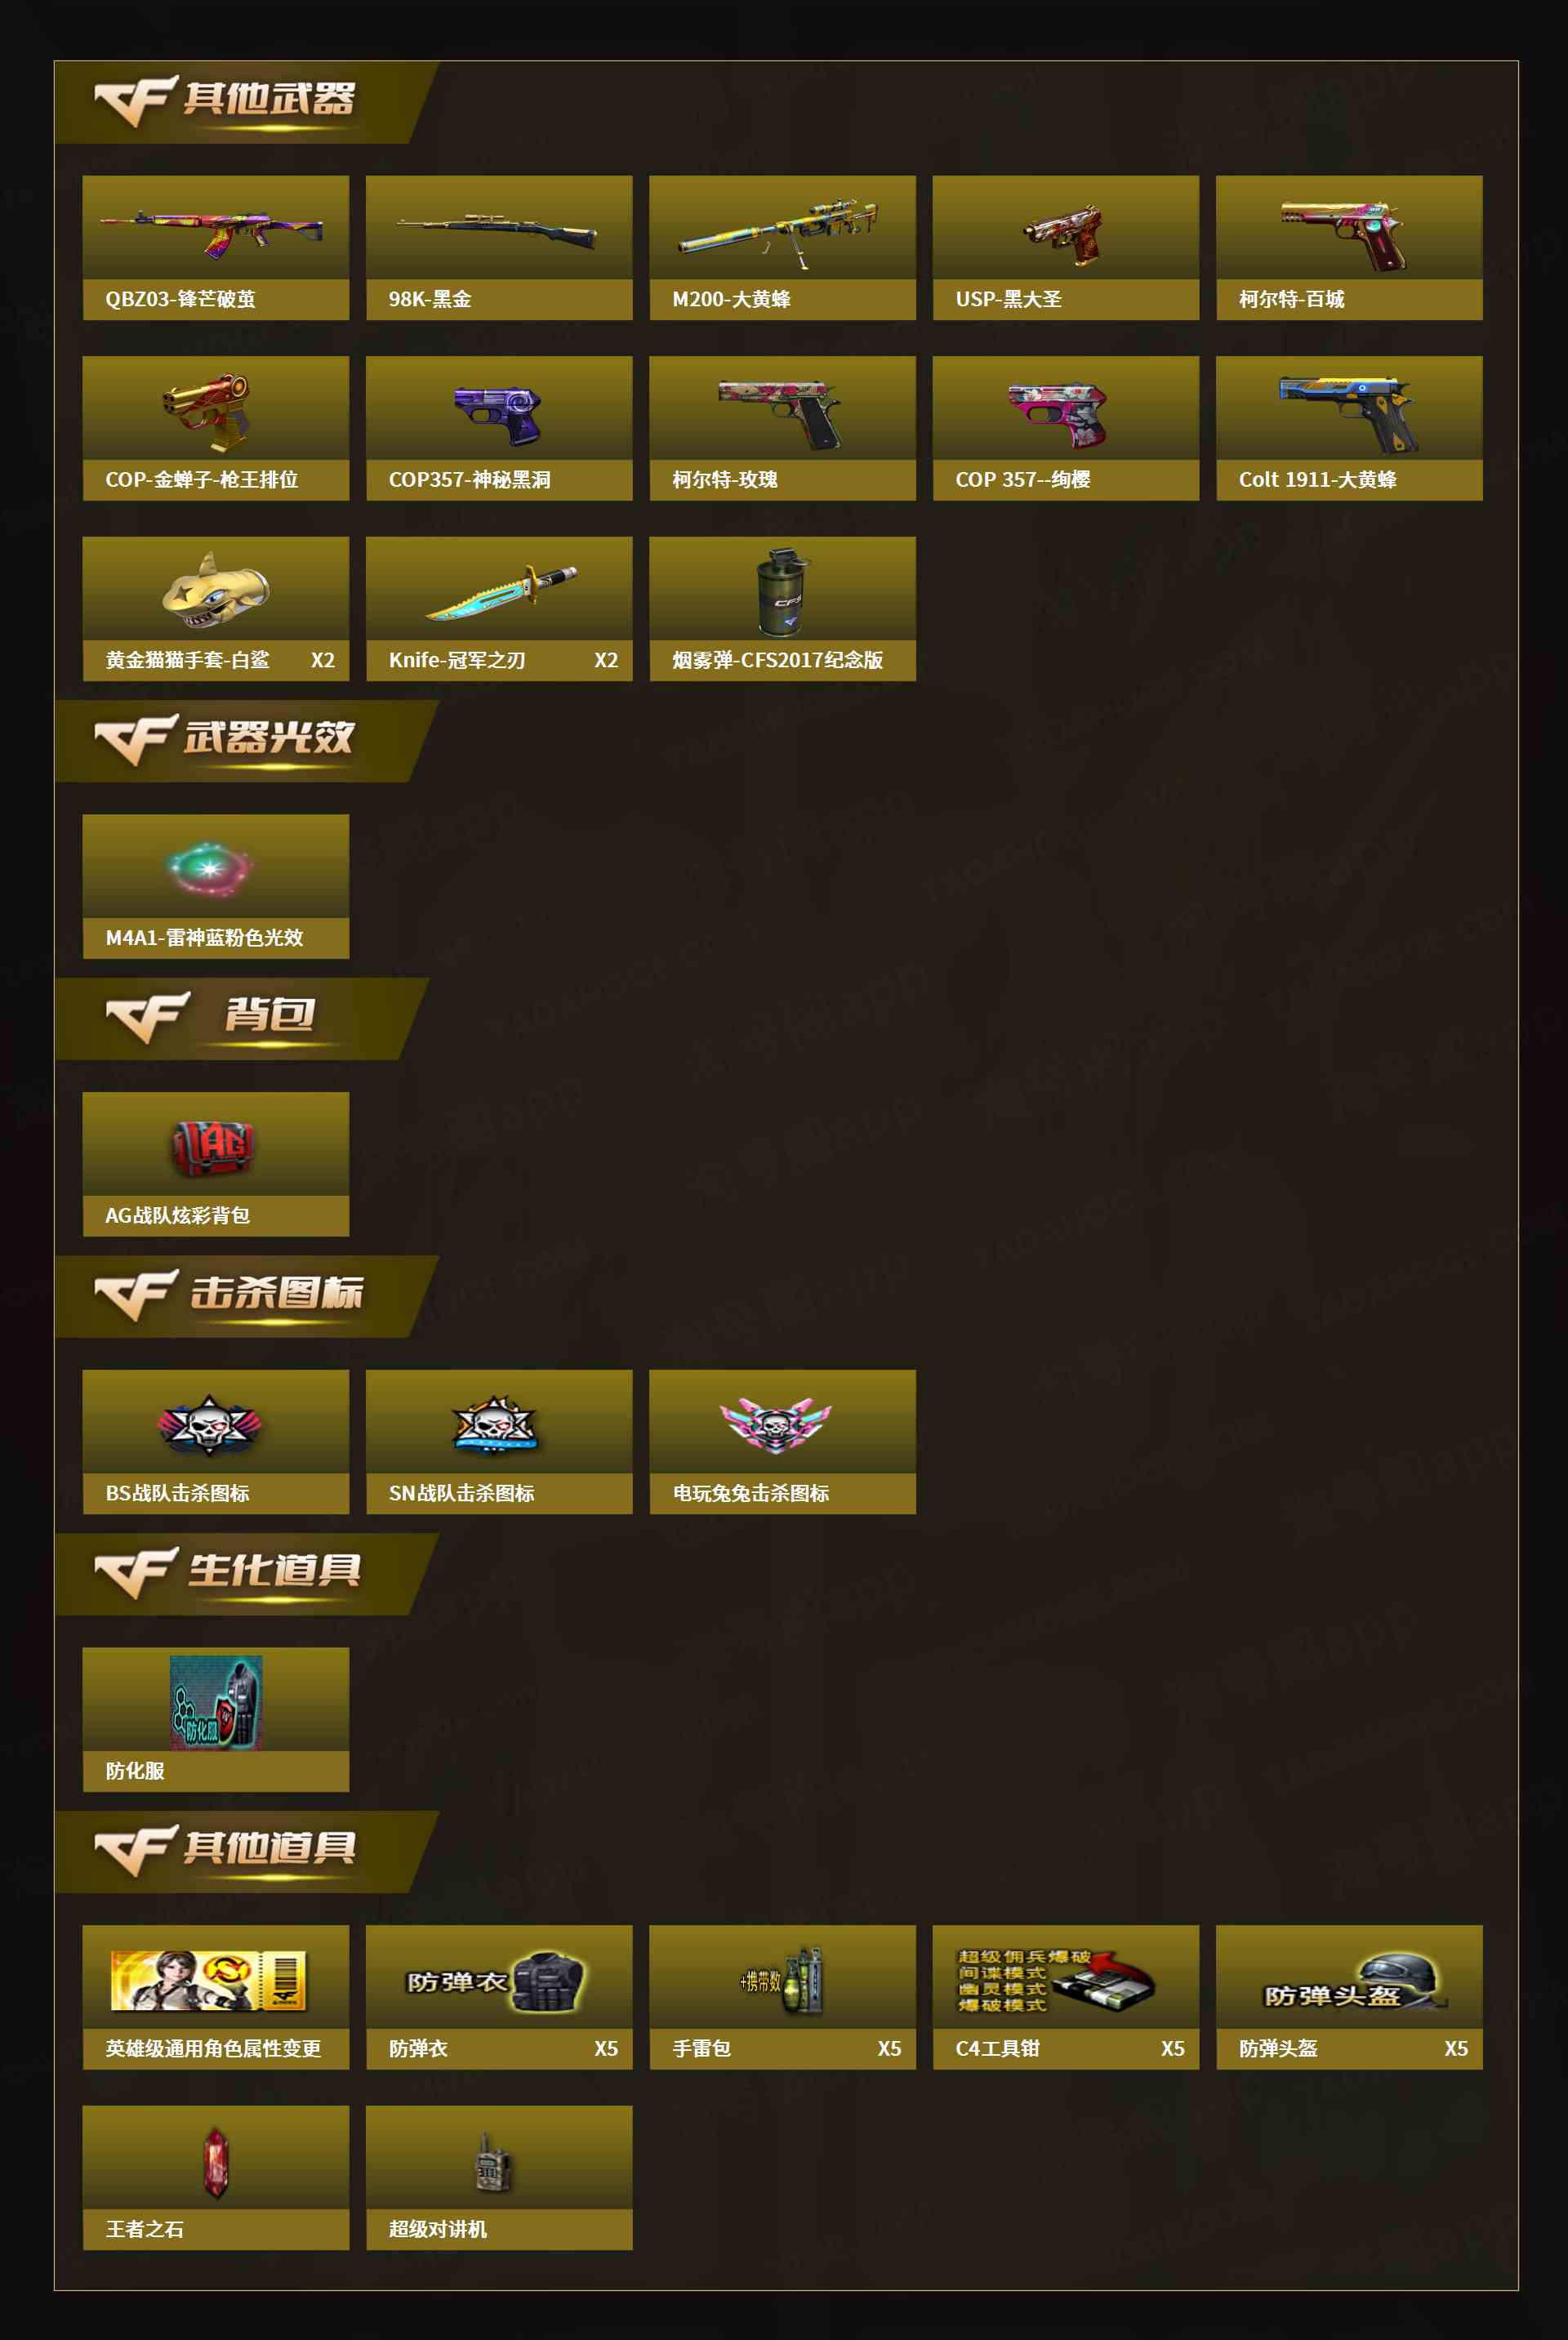Click the 98K-黑金 sniper rifle image
The height and width of the screenshot is (2340, 1568).
496,230
